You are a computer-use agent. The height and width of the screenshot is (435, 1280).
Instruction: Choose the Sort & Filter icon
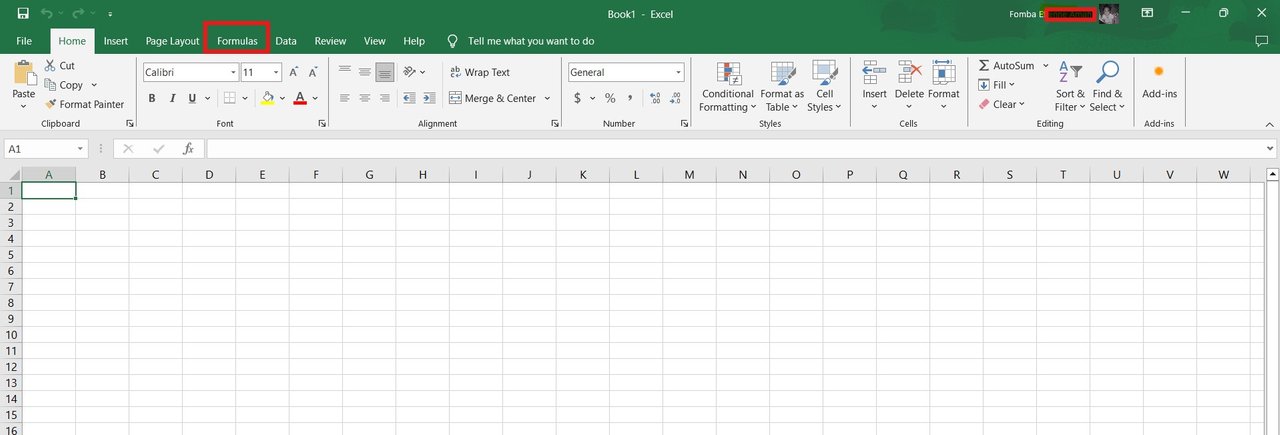(x=1070, y=73)
